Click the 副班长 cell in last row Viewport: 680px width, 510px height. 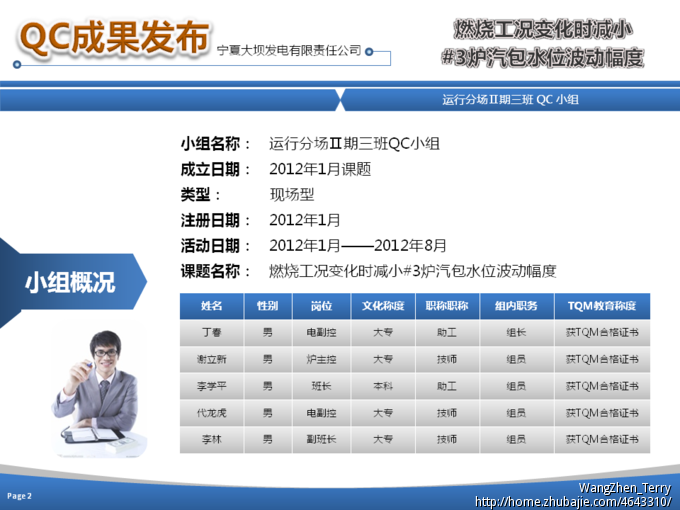(x=321, y=439)
